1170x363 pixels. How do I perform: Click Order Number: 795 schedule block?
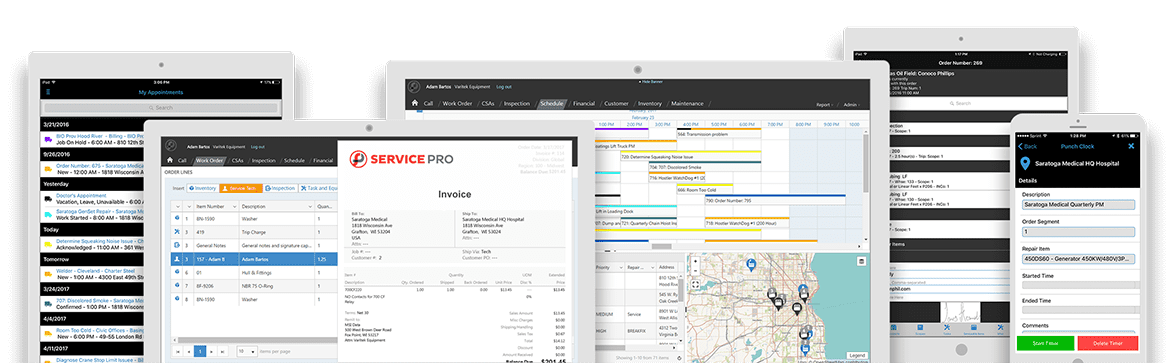(x=775, y=200)
